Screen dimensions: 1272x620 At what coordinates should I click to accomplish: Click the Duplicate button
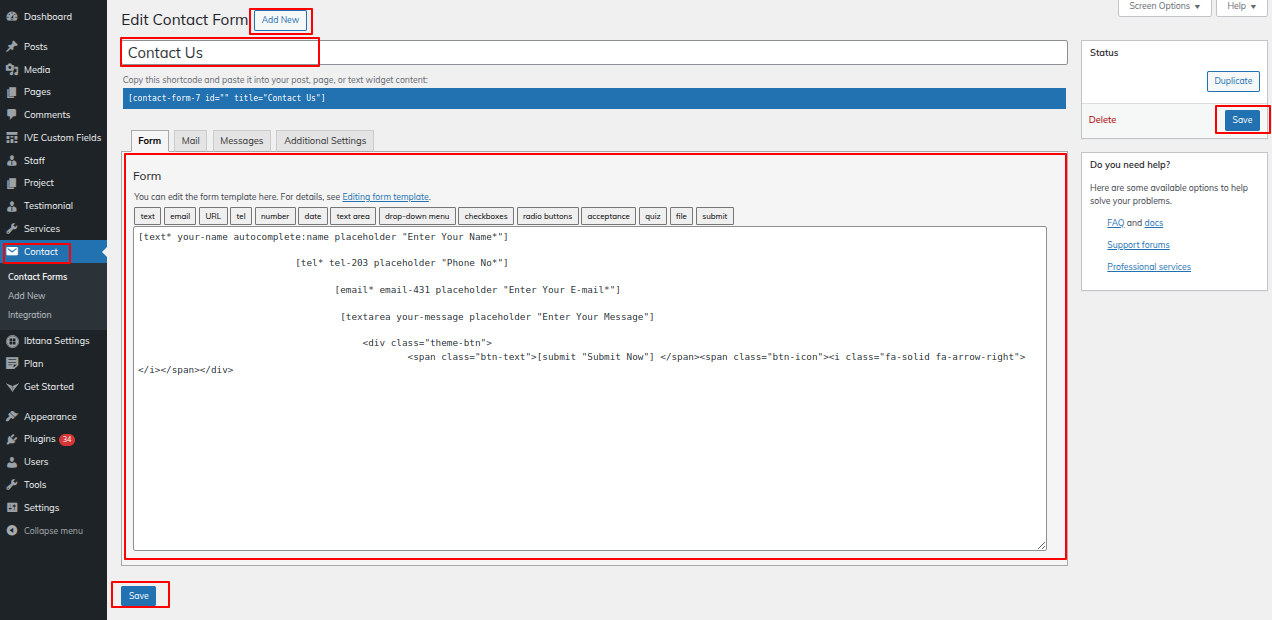(1232, 81)
